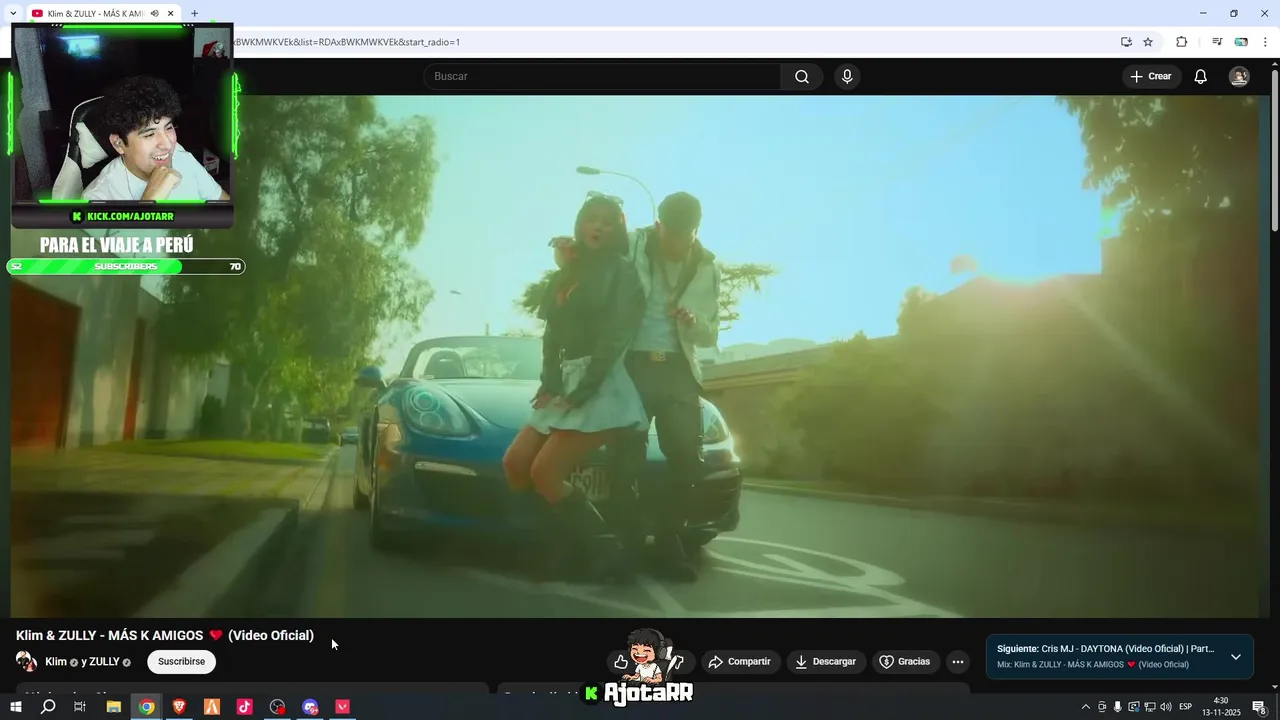Open the Chrome extensions puzzle icon
The height and width of the screenshot is (720, 1280).
pyautogui.click(x=1181, y=42)
